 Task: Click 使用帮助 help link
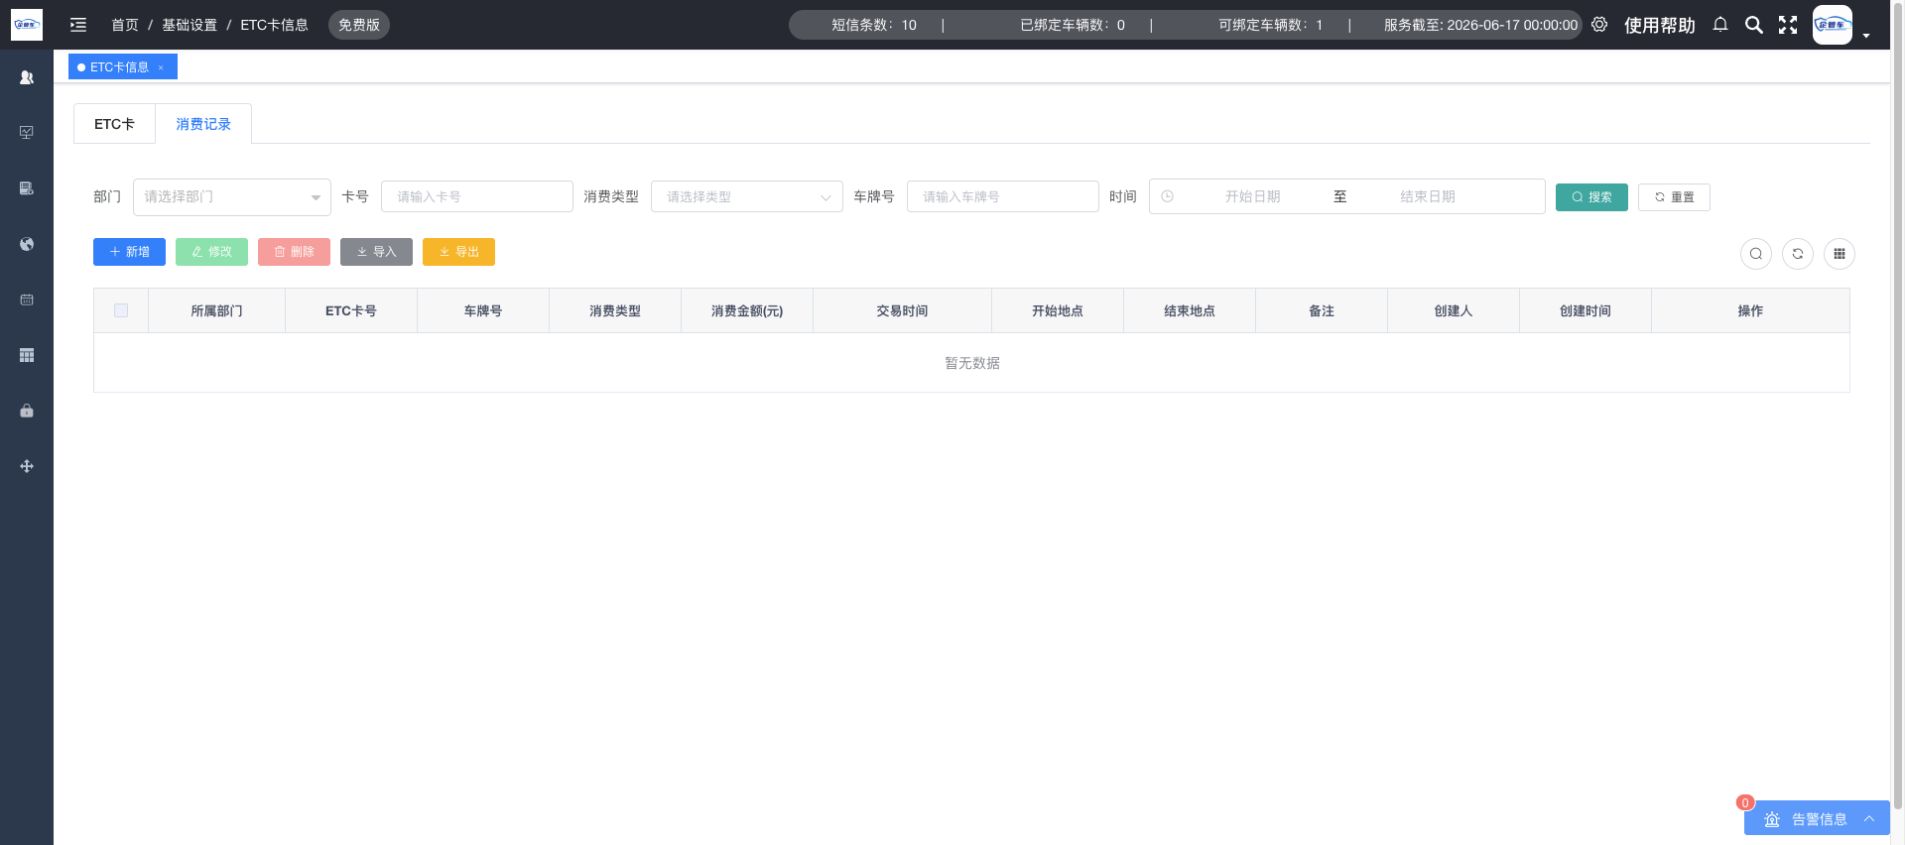pos(1659,25)
